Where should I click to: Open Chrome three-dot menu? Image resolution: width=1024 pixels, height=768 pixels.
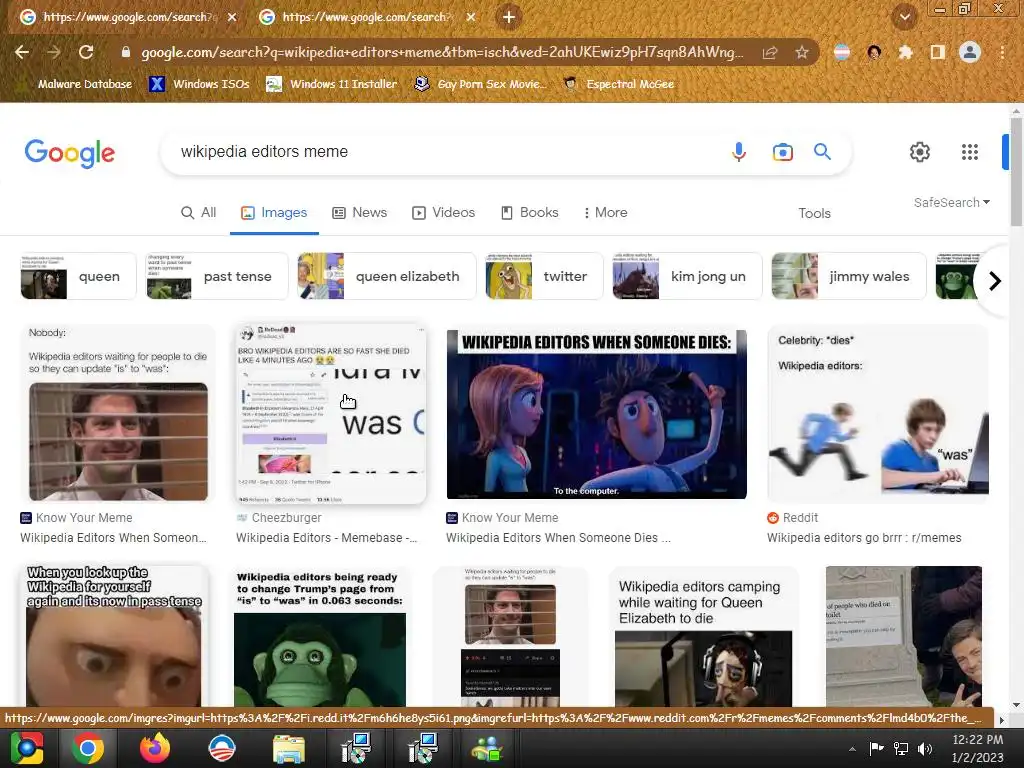1002,52
